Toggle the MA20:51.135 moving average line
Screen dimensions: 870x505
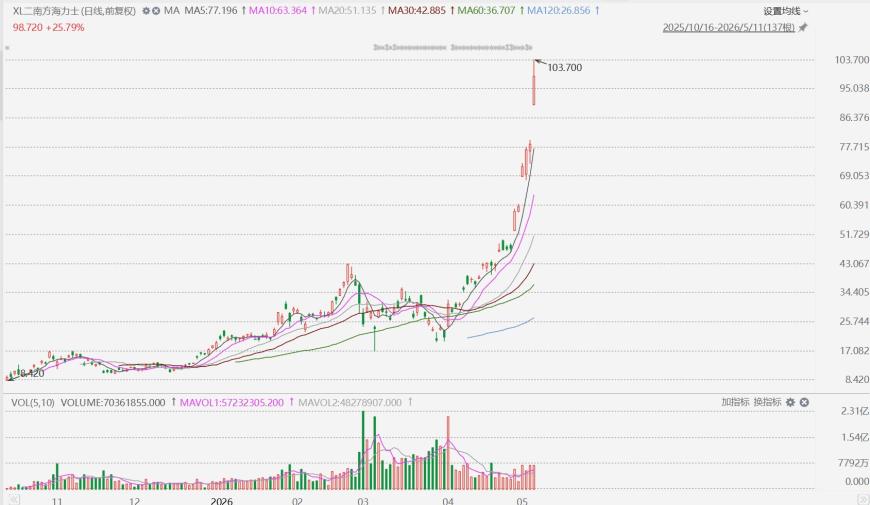click(x=347, y=11)
